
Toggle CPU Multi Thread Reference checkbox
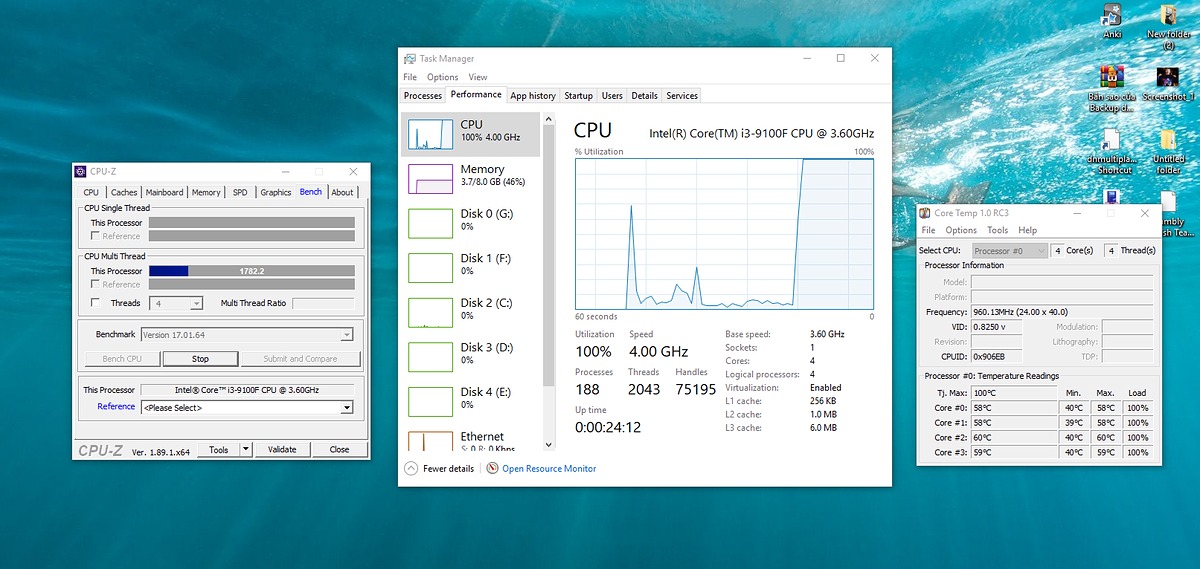95,284
